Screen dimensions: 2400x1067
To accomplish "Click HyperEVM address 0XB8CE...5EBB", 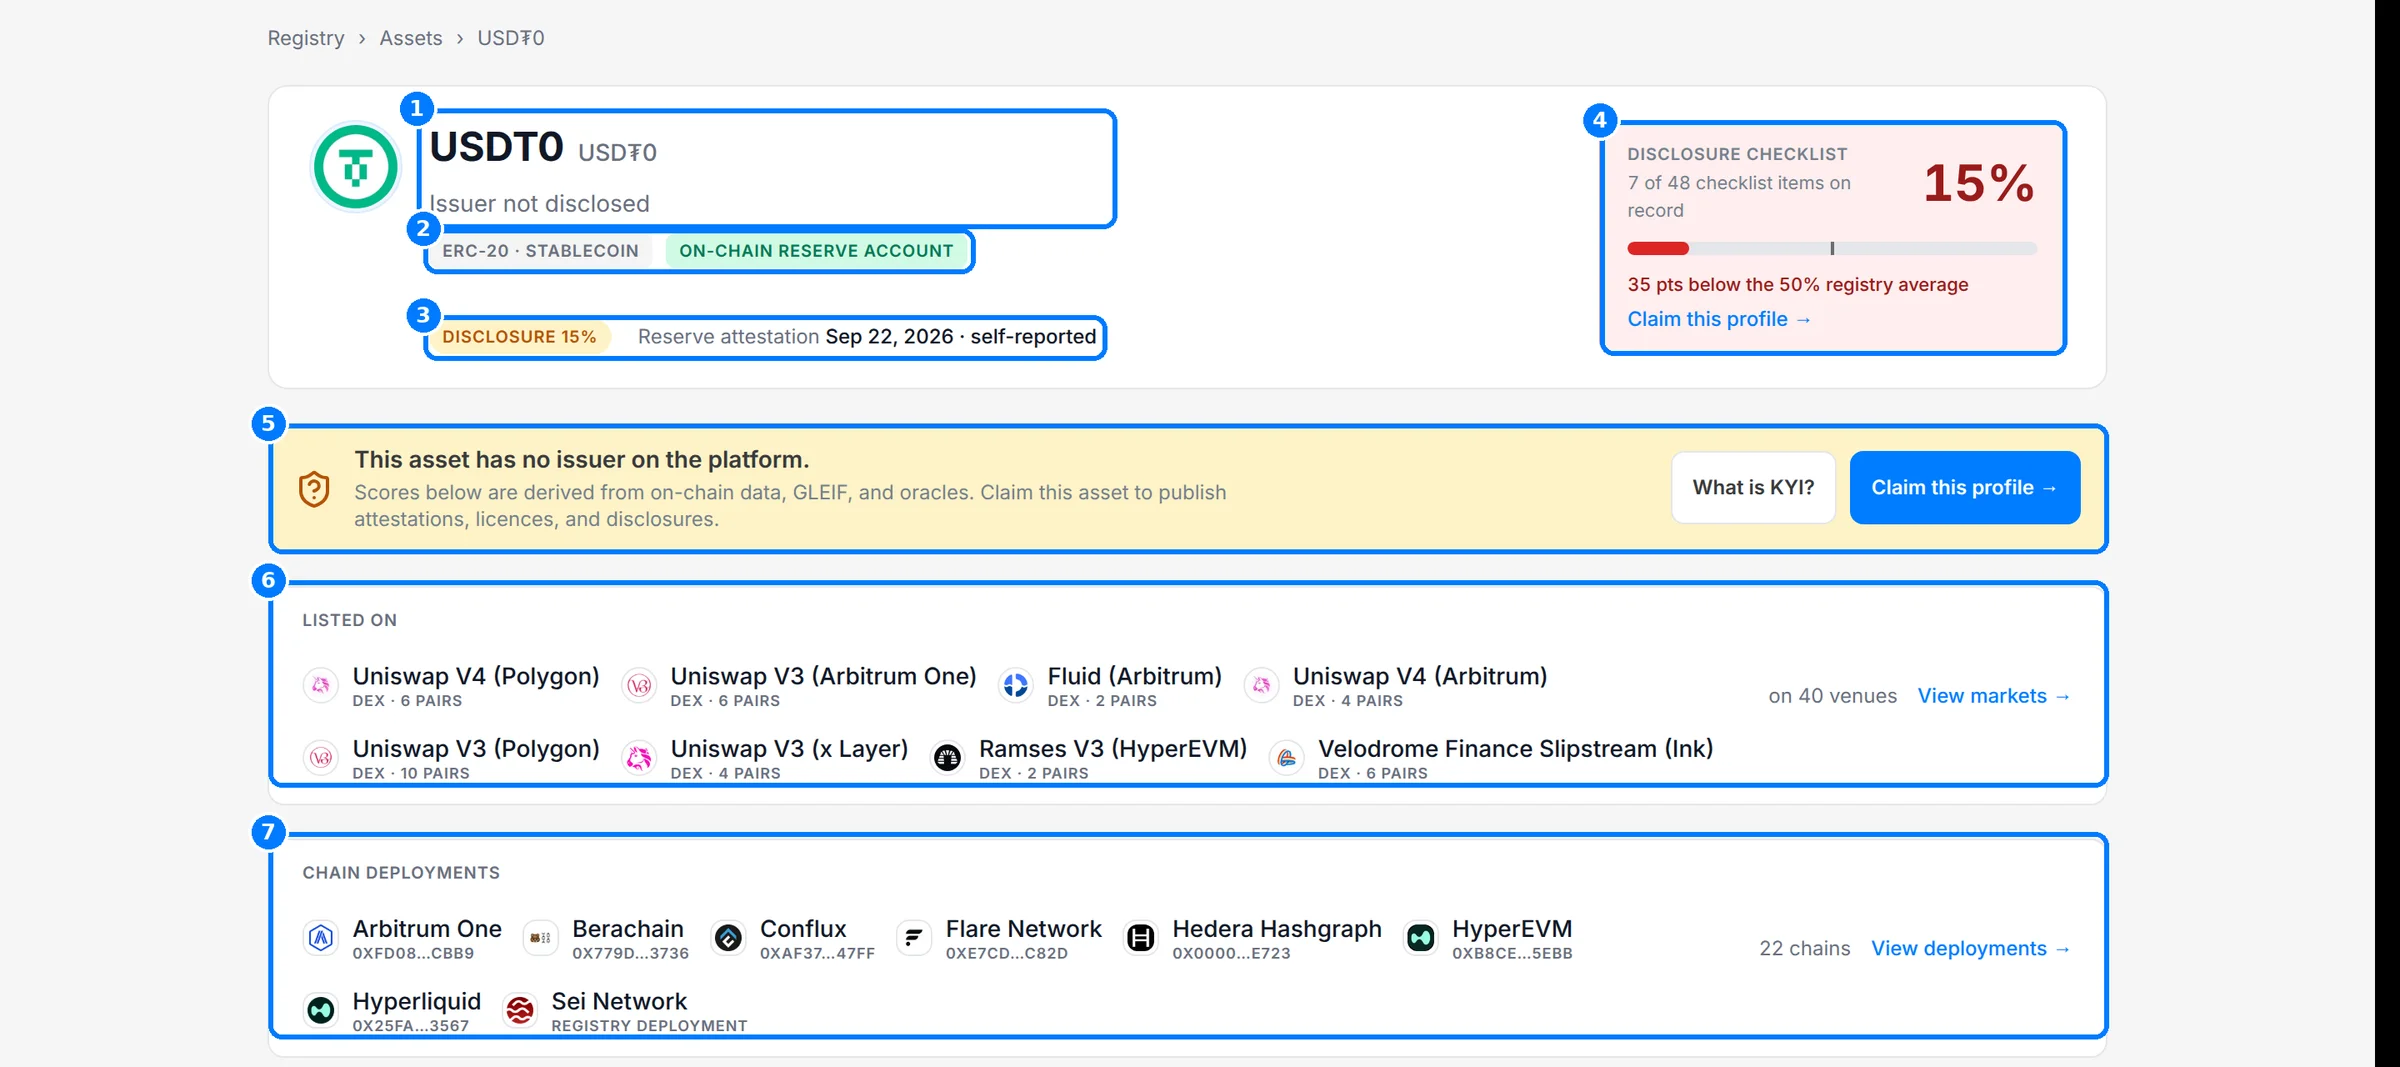I will point(1512,954).
